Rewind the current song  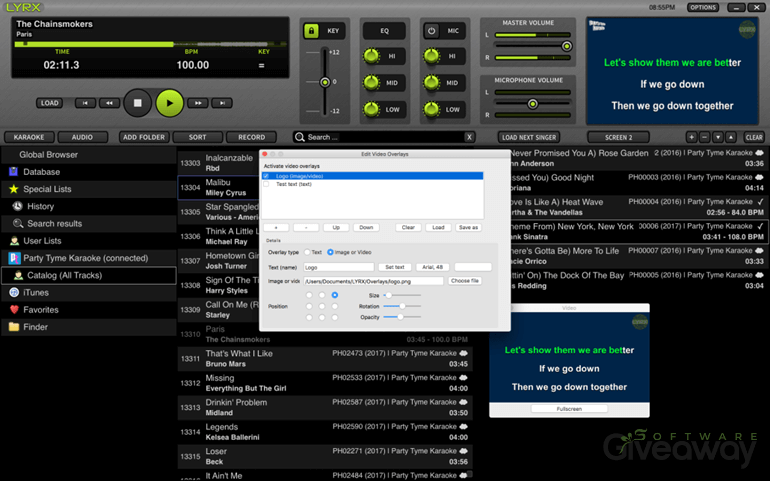(x=110, y=103)
